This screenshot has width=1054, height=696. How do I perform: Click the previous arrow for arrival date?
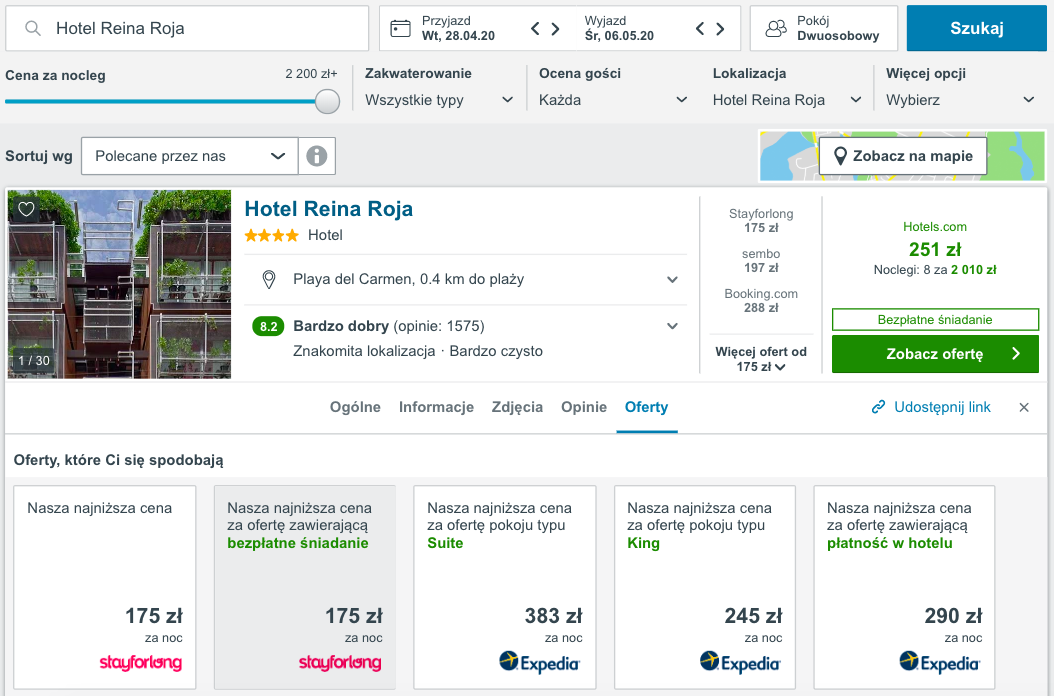[535, 28]
